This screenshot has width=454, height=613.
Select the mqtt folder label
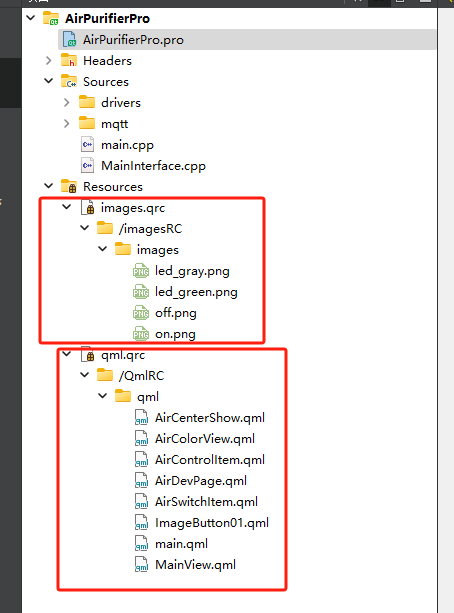click(x=114, y=124)
